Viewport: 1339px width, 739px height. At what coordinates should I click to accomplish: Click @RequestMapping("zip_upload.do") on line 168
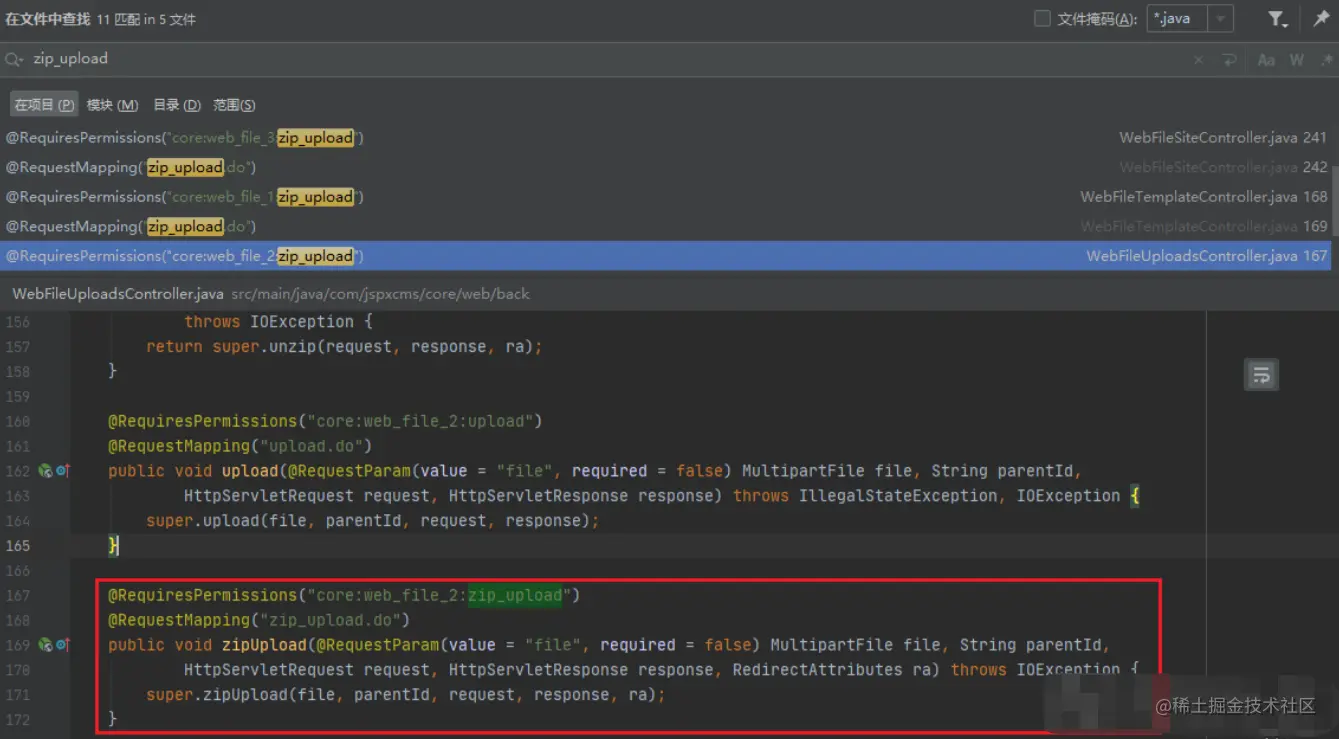point(259,620)
